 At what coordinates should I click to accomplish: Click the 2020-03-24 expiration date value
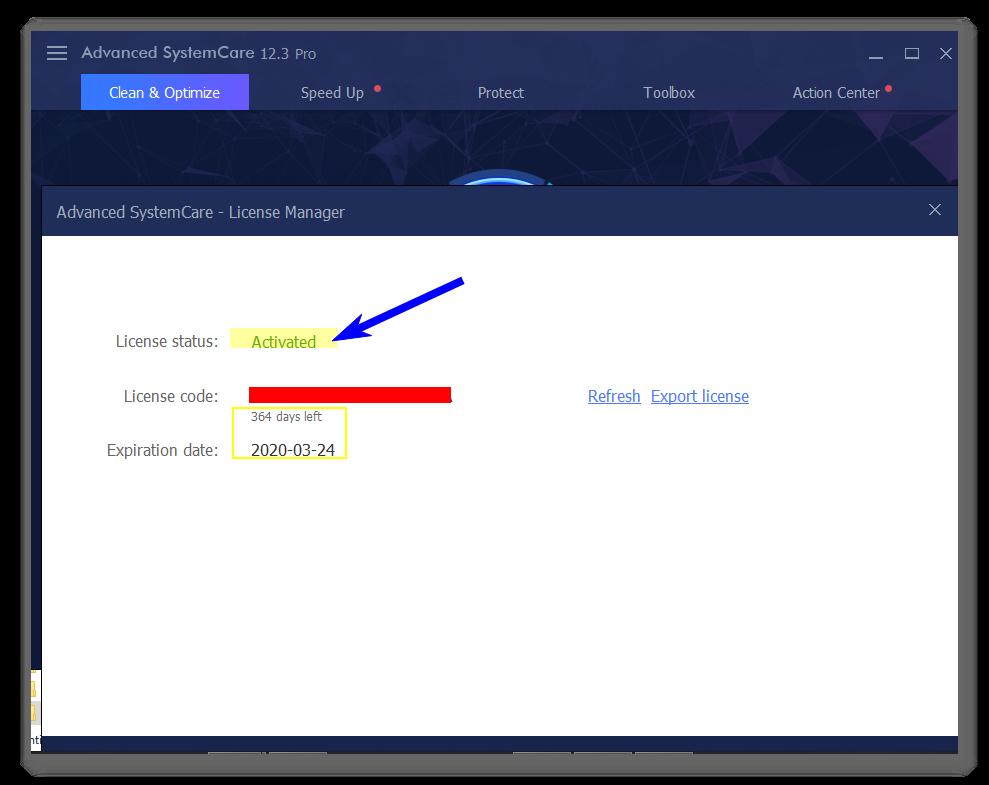[293, 450]
